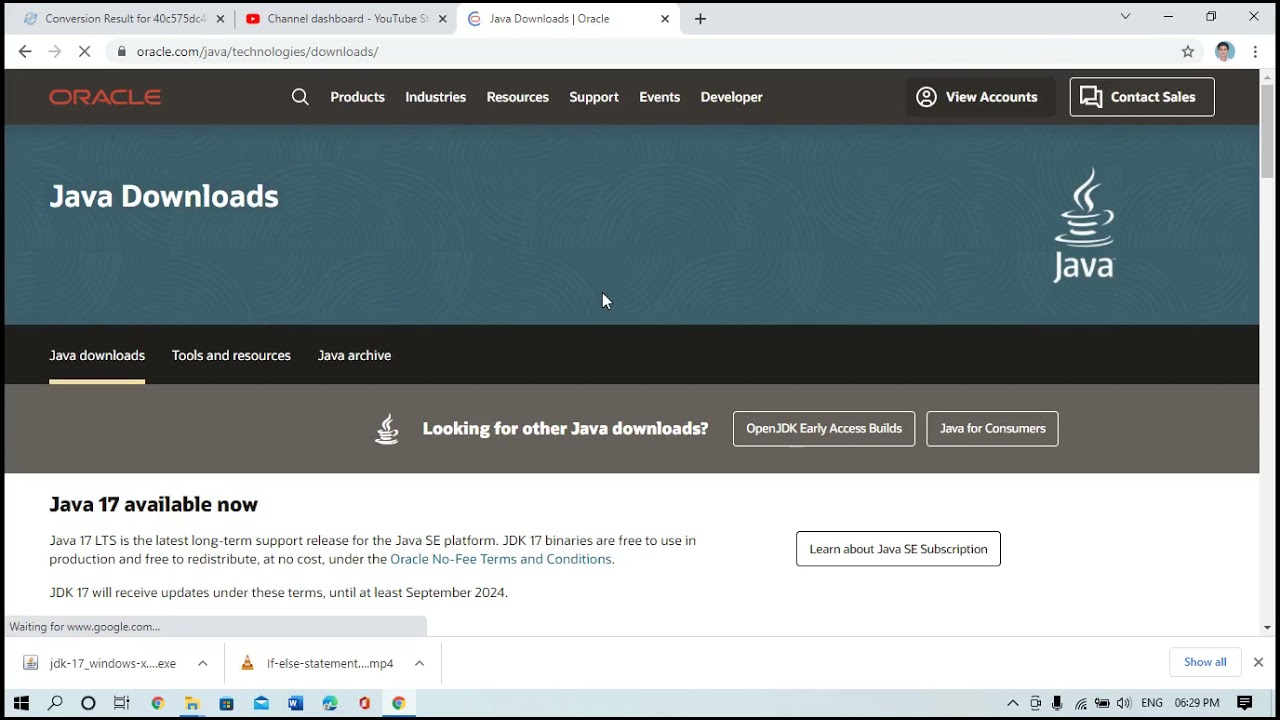1280x720 pixels.
Task: Click the Java coffee cup logo in banner
Action: pos(1084,225)
